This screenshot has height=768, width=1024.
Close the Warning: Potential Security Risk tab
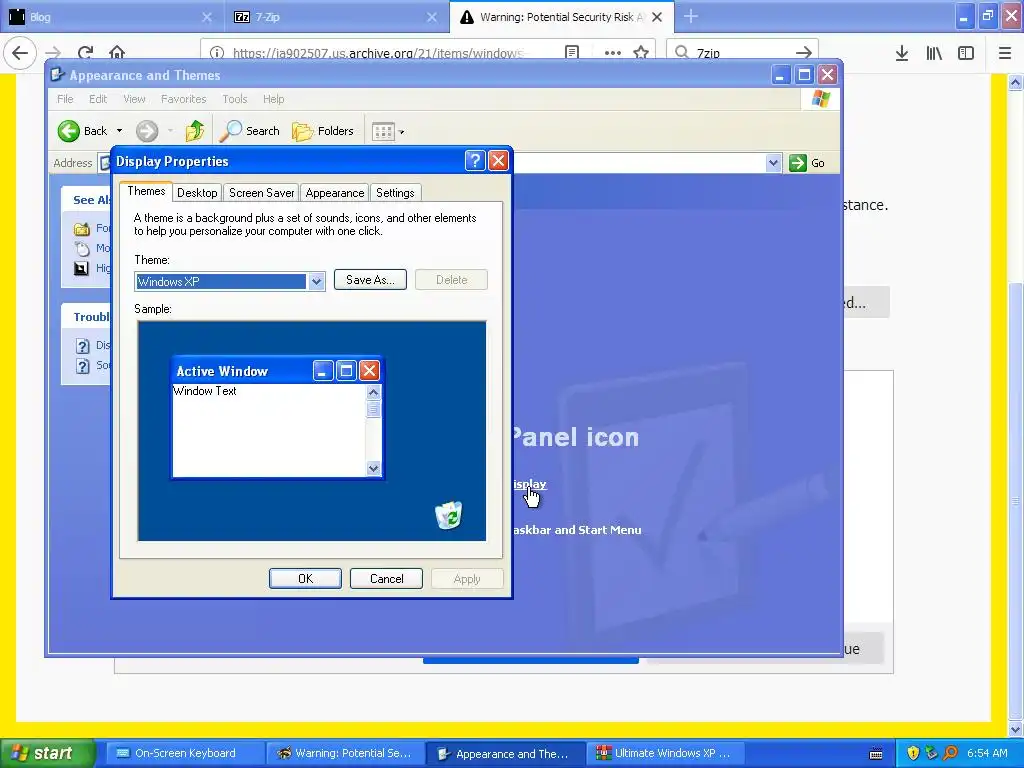pos(657,17)
